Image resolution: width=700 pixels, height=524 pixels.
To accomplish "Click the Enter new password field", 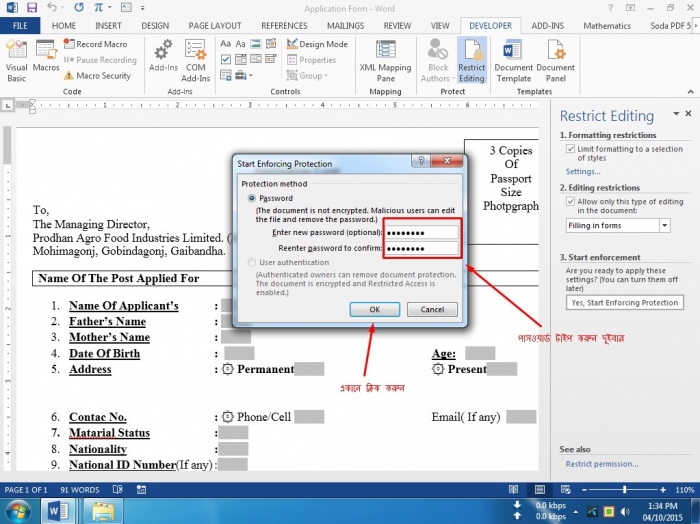I will pyautogui.click(x=420, y=232).
